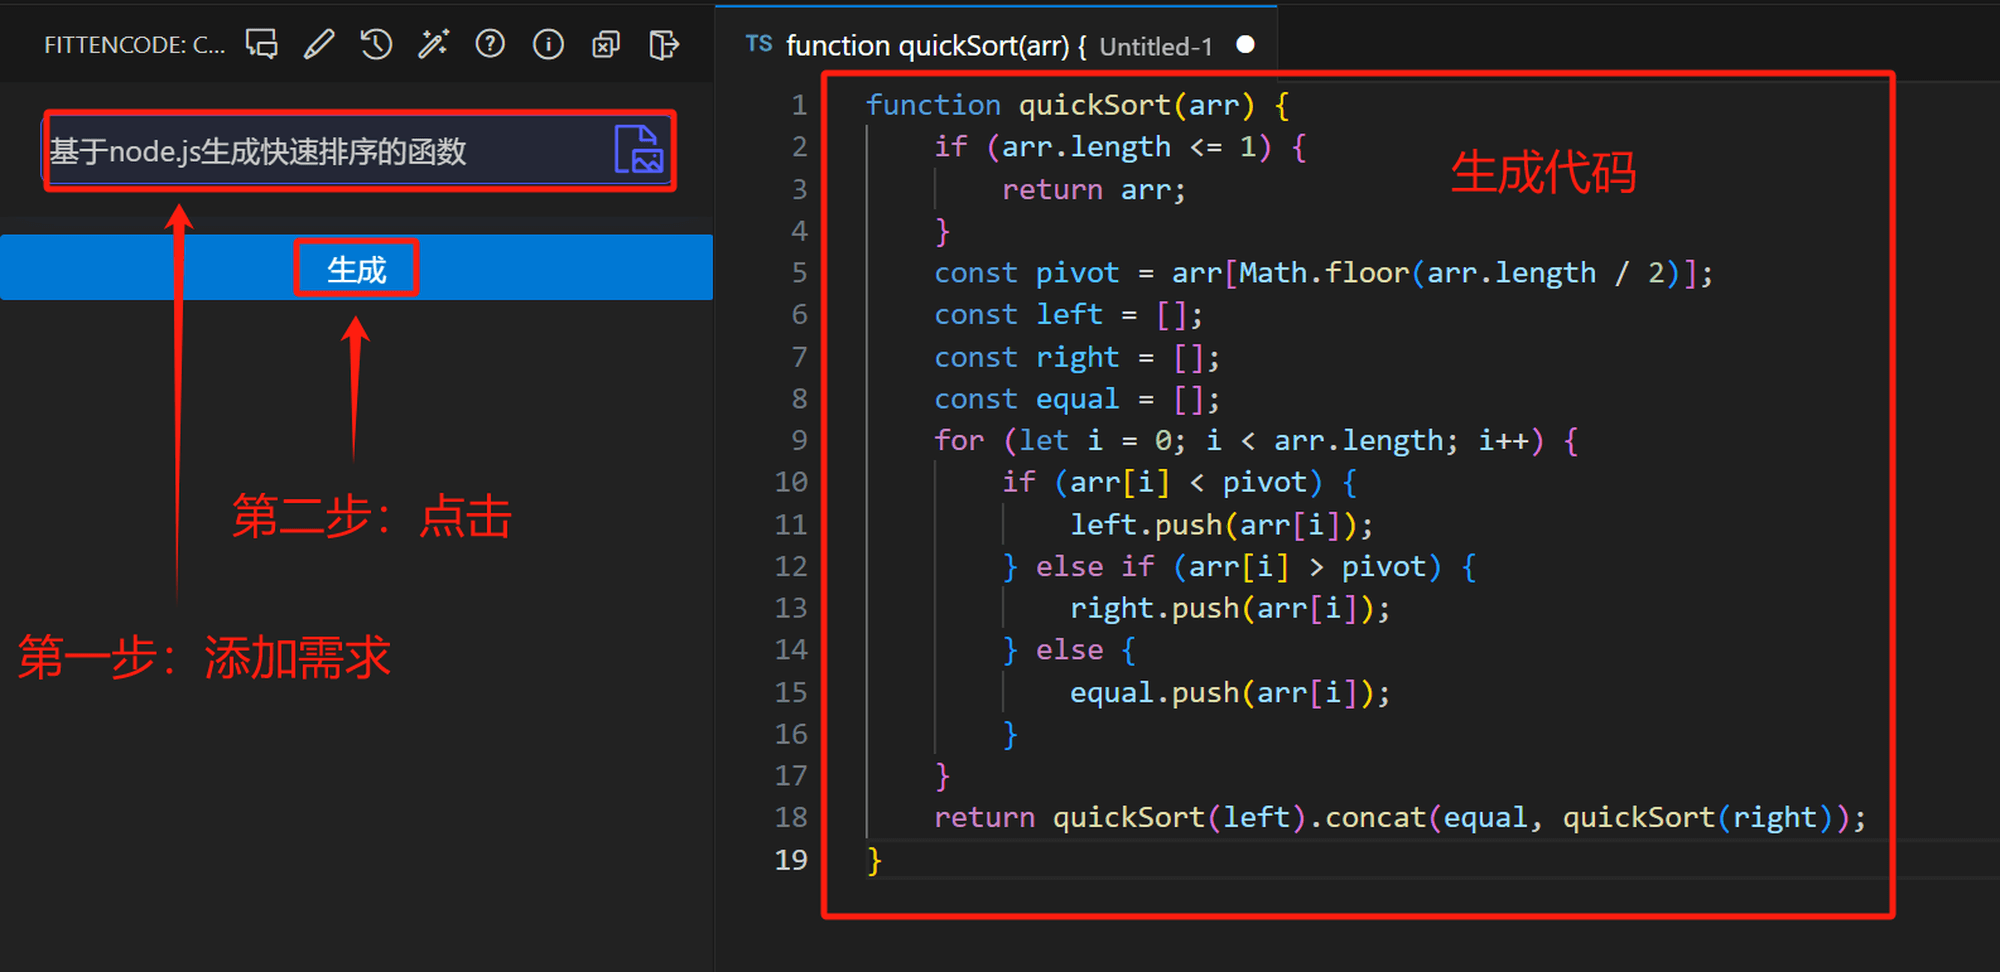Viewport: 2000px width, 972px height.
Task: Focus the node.js requirement input field
Action: [x=320, y=151]
